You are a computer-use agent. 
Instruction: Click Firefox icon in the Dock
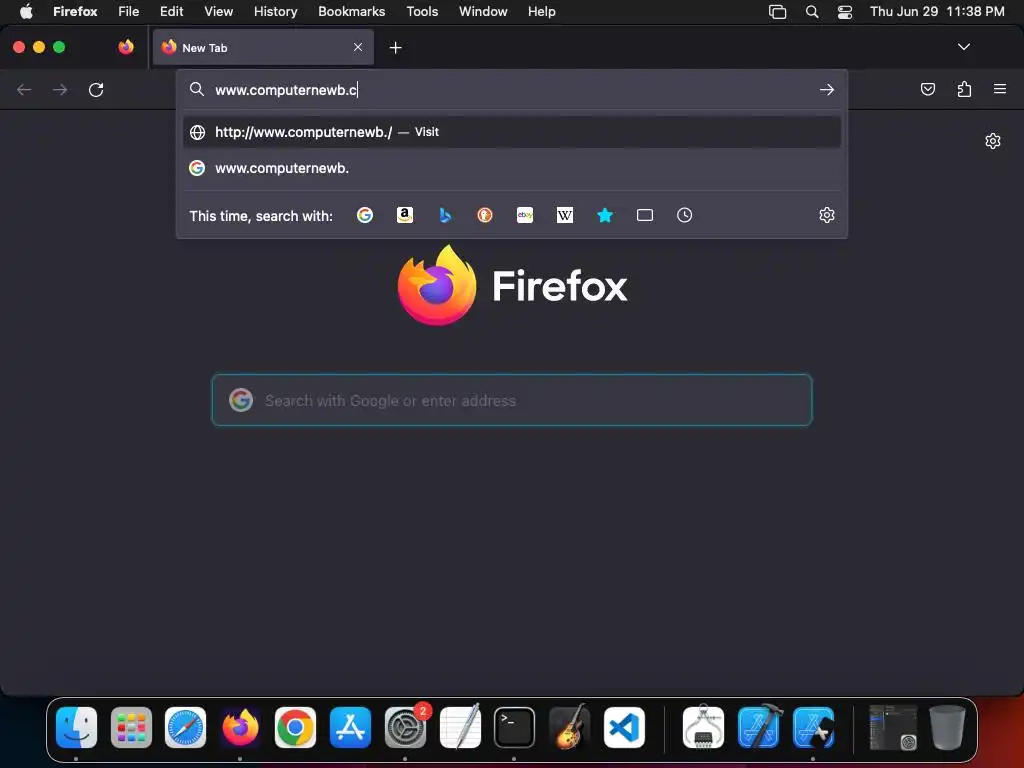(240, 727)
